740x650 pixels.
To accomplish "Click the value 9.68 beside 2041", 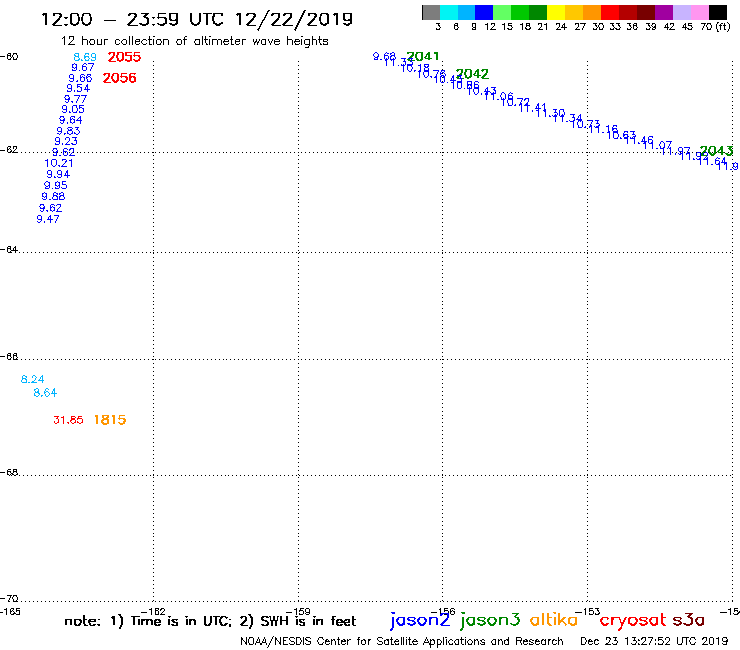I will click(x=384, y=57).
